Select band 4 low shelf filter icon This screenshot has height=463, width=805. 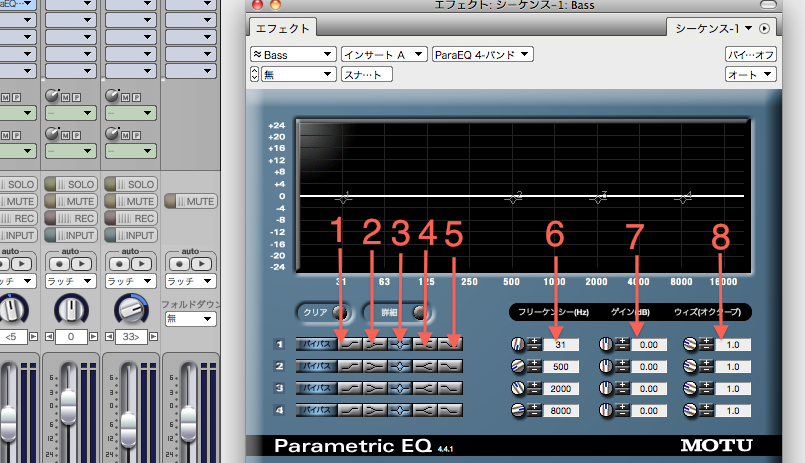click(375, 411)
